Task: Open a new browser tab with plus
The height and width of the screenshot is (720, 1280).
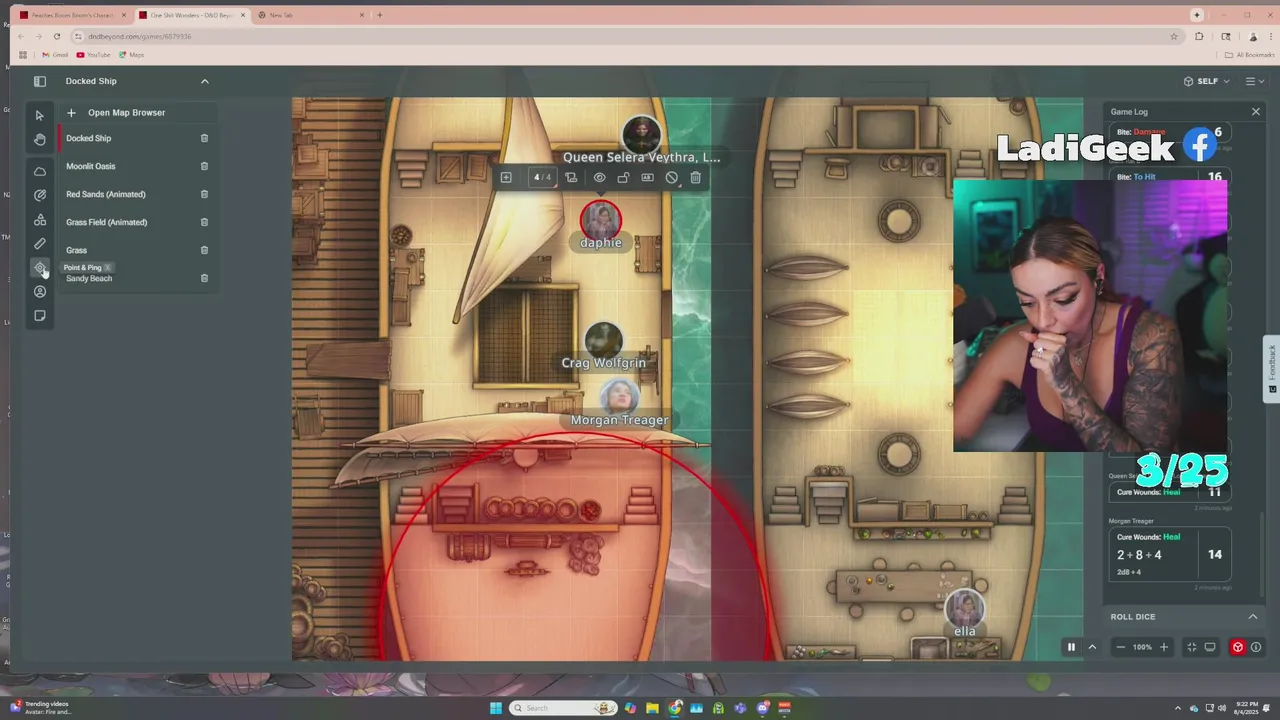Action: point(380,15)
